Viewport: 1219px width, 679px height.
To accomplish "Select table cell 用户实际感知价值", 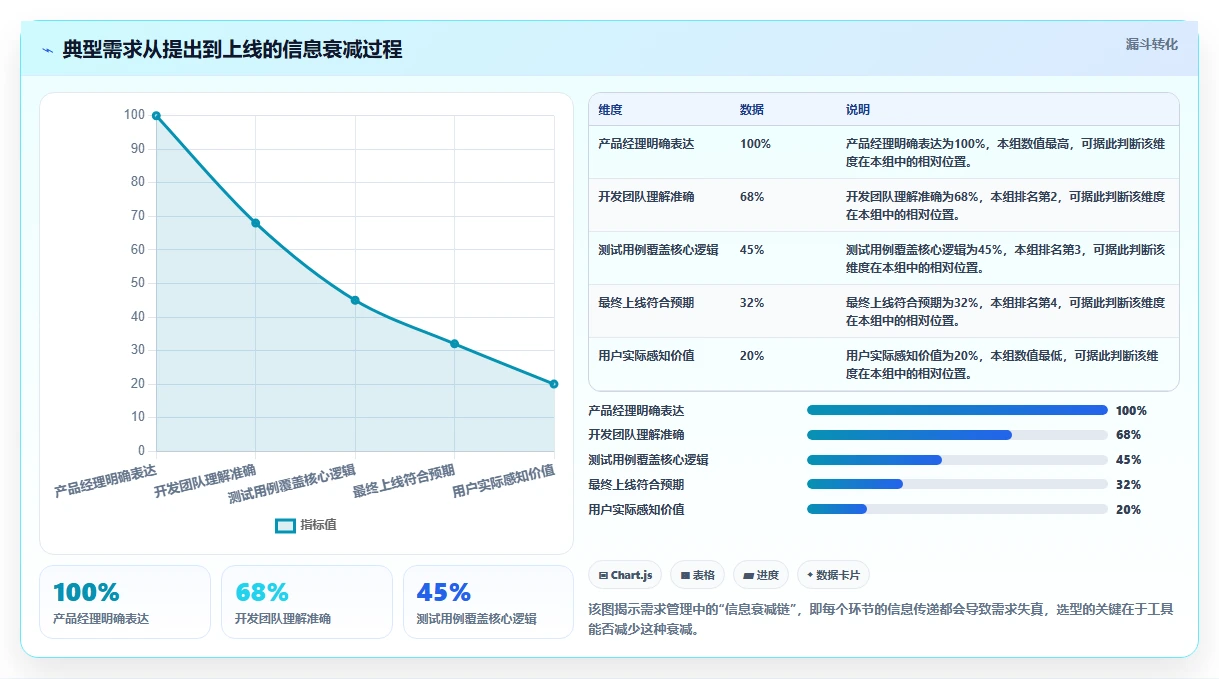I will pos(646,356).
